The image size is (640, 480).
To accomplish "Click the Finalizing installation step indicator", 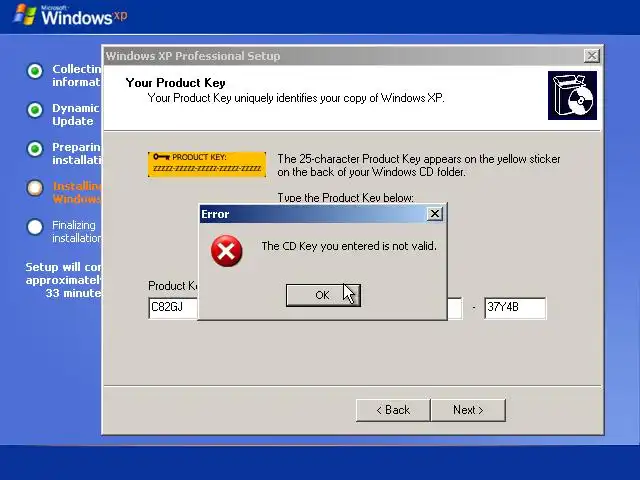I will (35, 227).
